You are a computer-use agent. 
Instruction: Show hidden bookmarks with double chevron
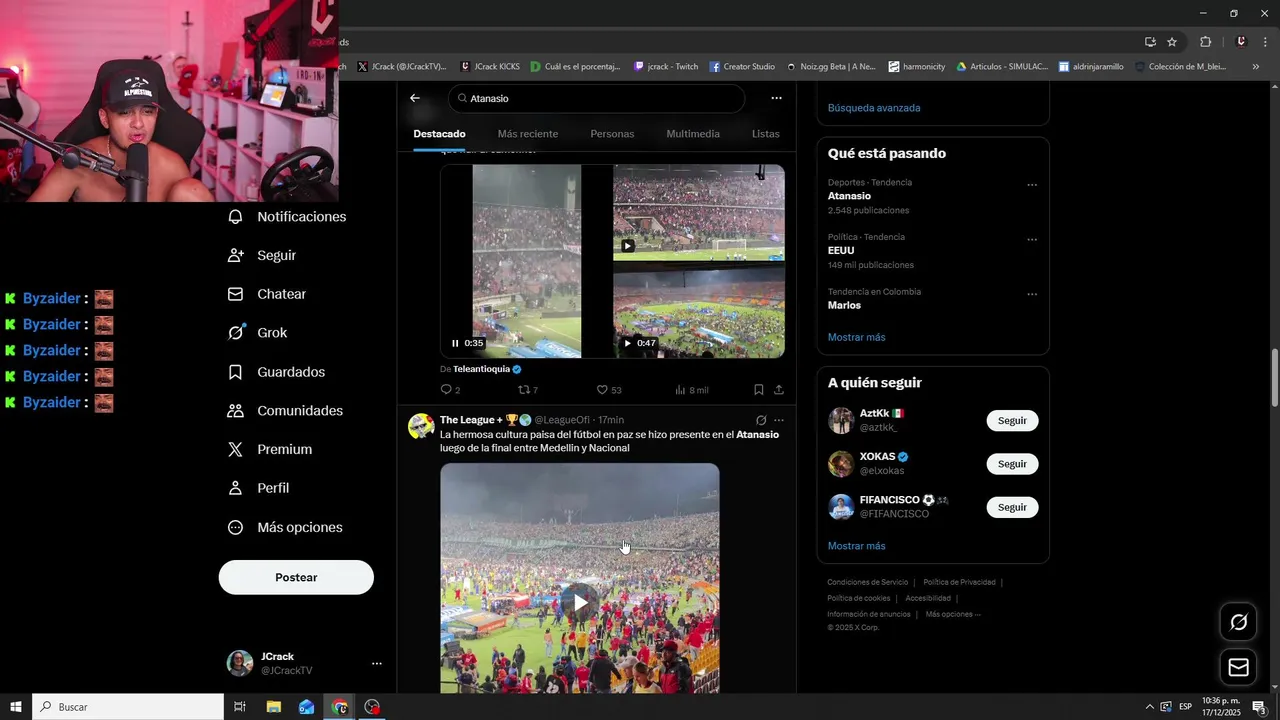coord(1256,67)
